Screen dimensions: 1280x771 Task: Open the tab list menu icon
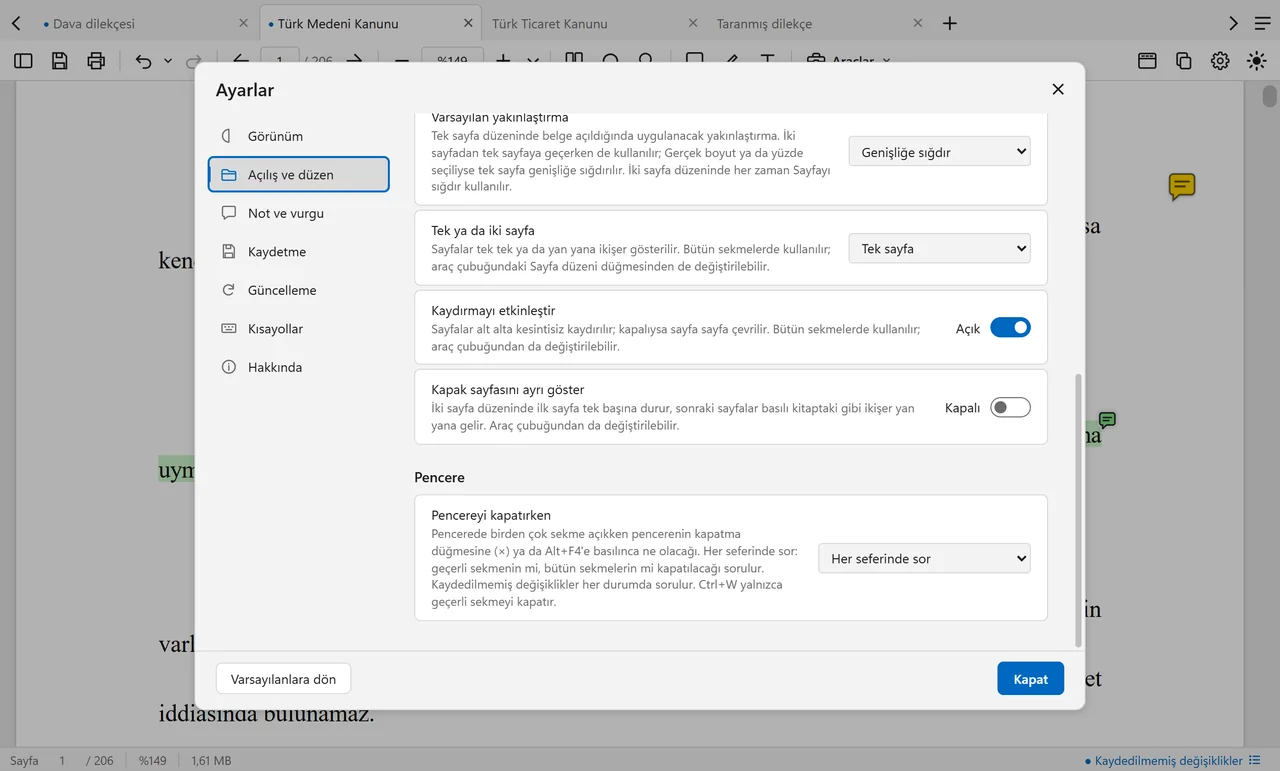[x=1262, y=23]
